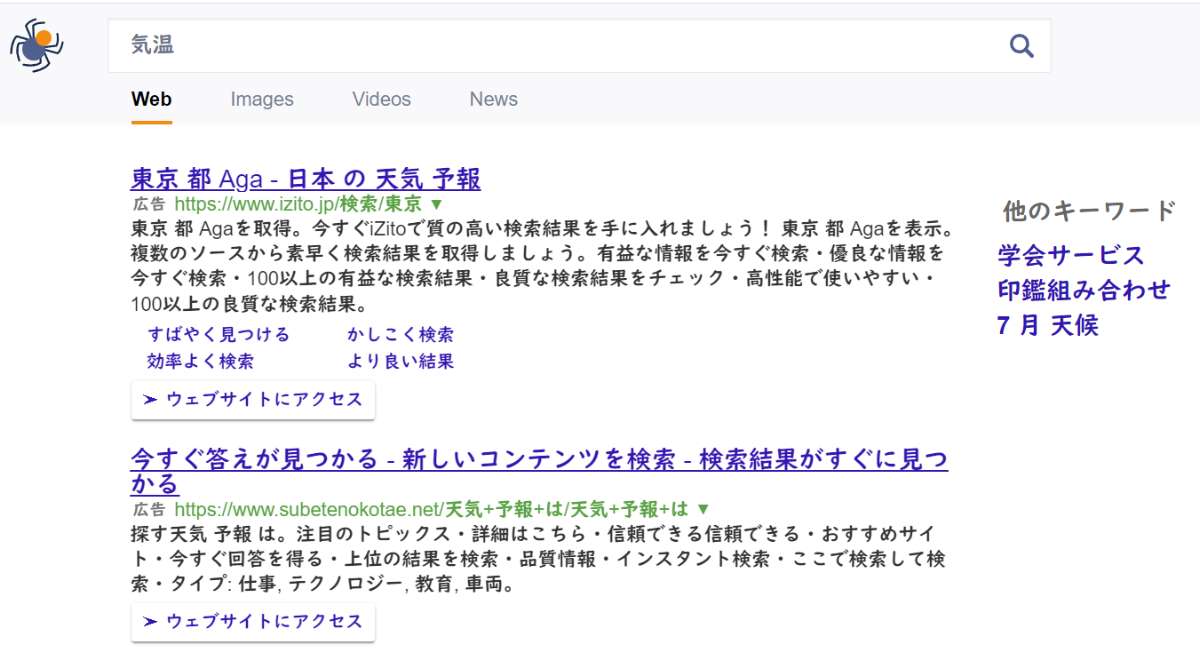Click the magnifying glass search icon

coord(1020,46)
